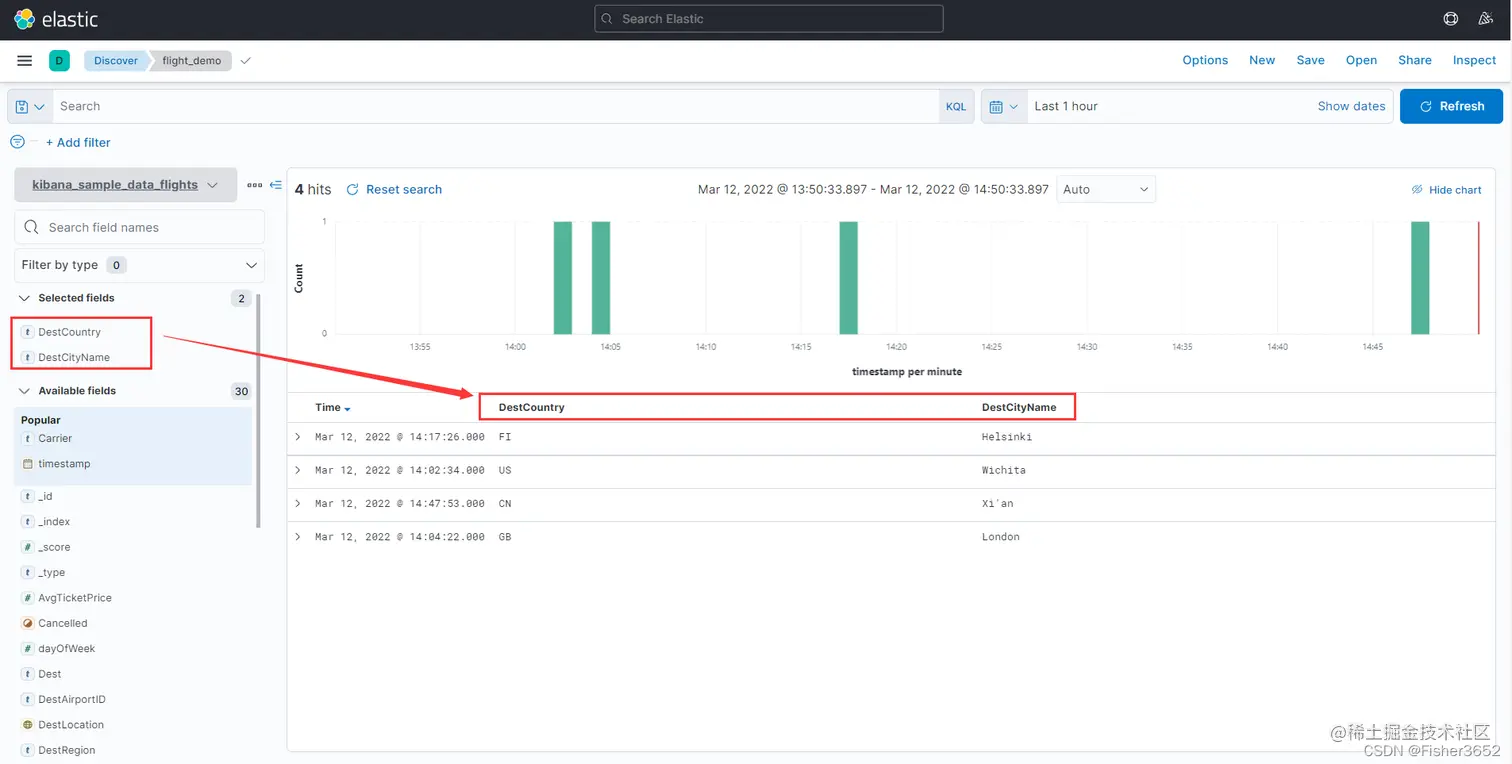Screen dimensions: 1512x764
Task: Click the field list scrollbar
Action: pos(258,410)
